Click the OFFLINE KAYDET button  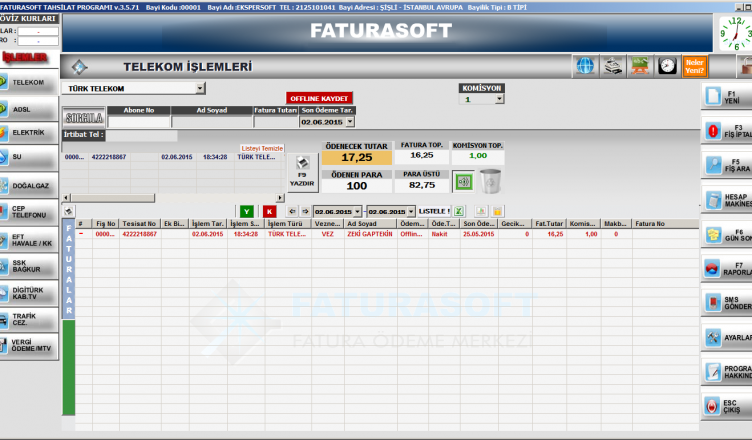pyautogui.click(x=319, y=98)
